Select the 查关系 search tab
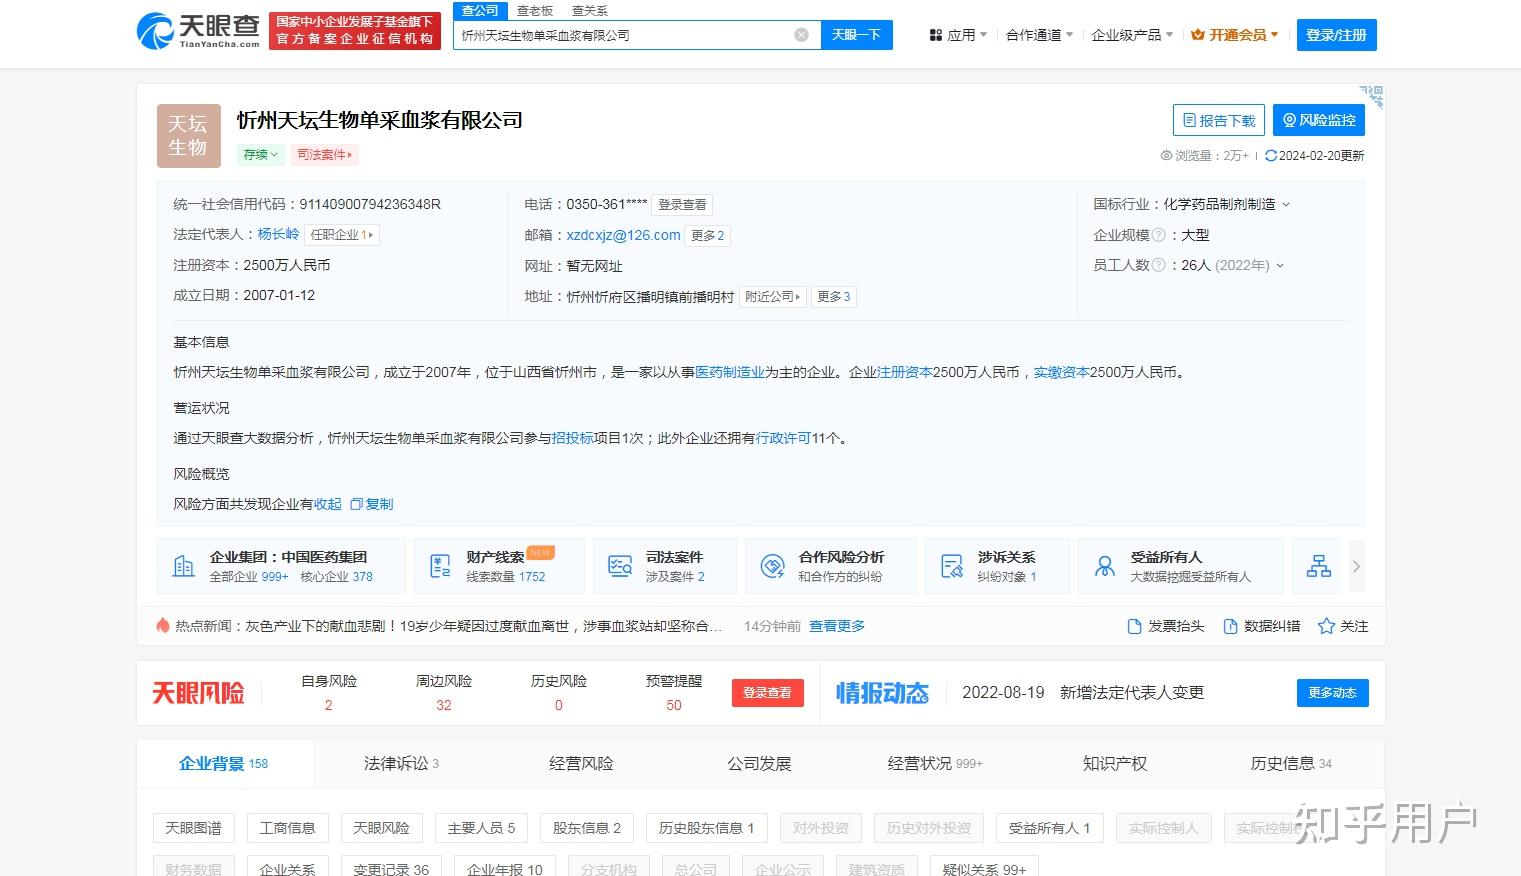 coord(590,10)
